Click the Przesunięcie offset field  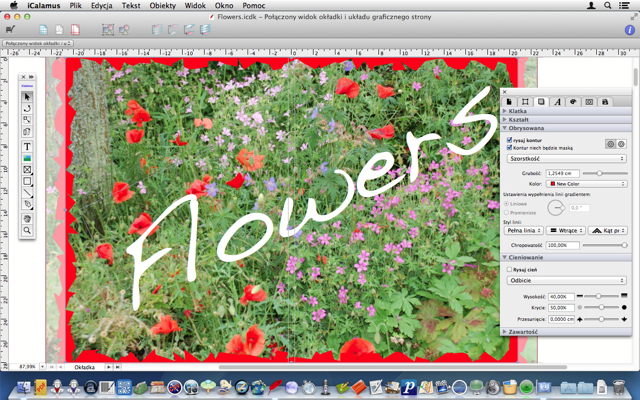562,319
